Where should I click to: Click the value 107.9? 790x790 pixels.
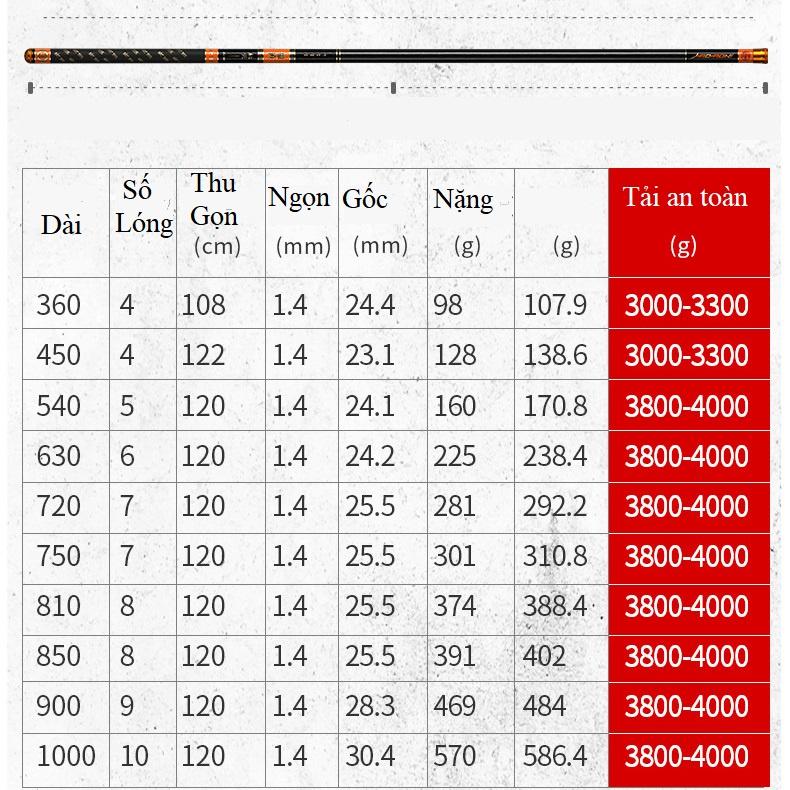pyautogui.click(x=555, y=305)
